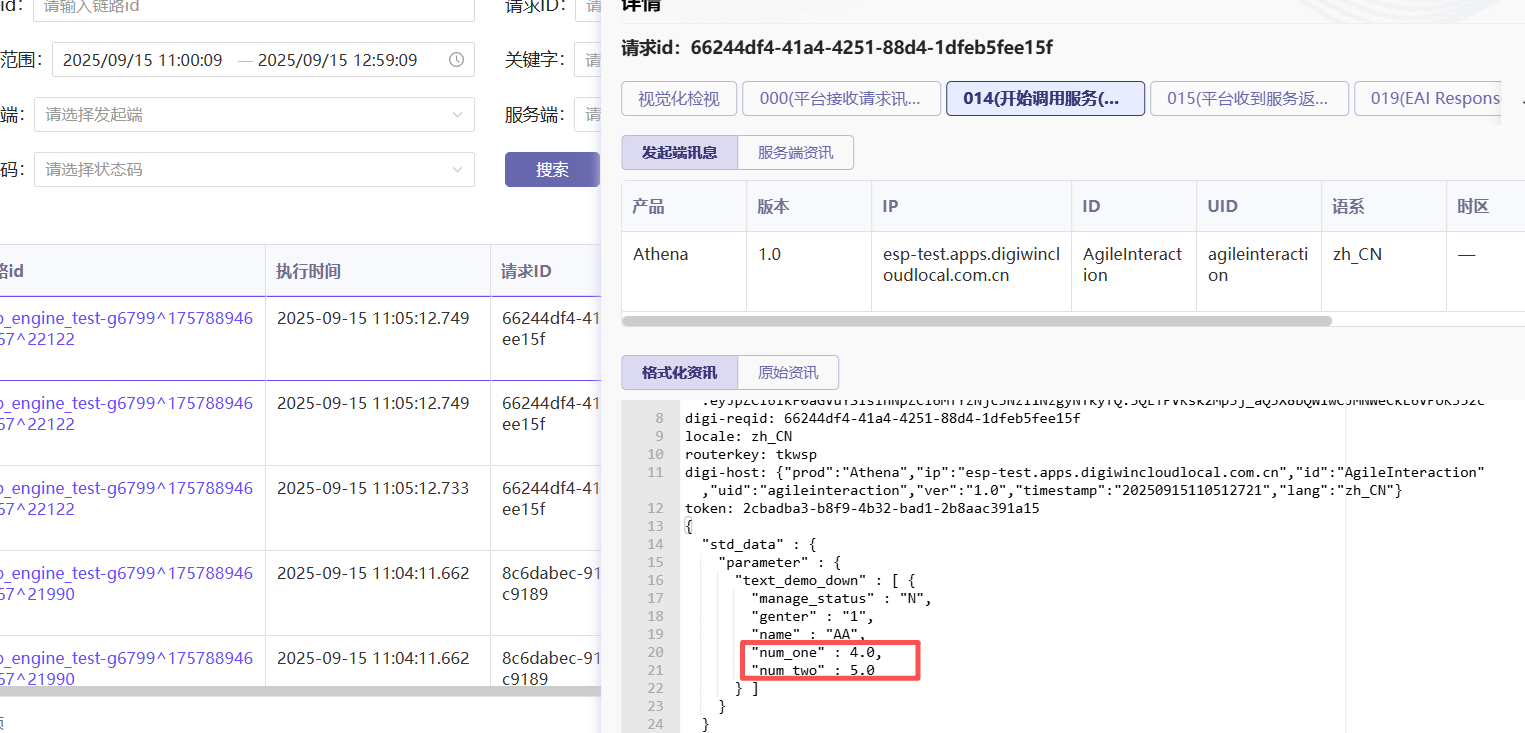
Task: Open the first link in the 链路id column
Action: click(126, 328)
